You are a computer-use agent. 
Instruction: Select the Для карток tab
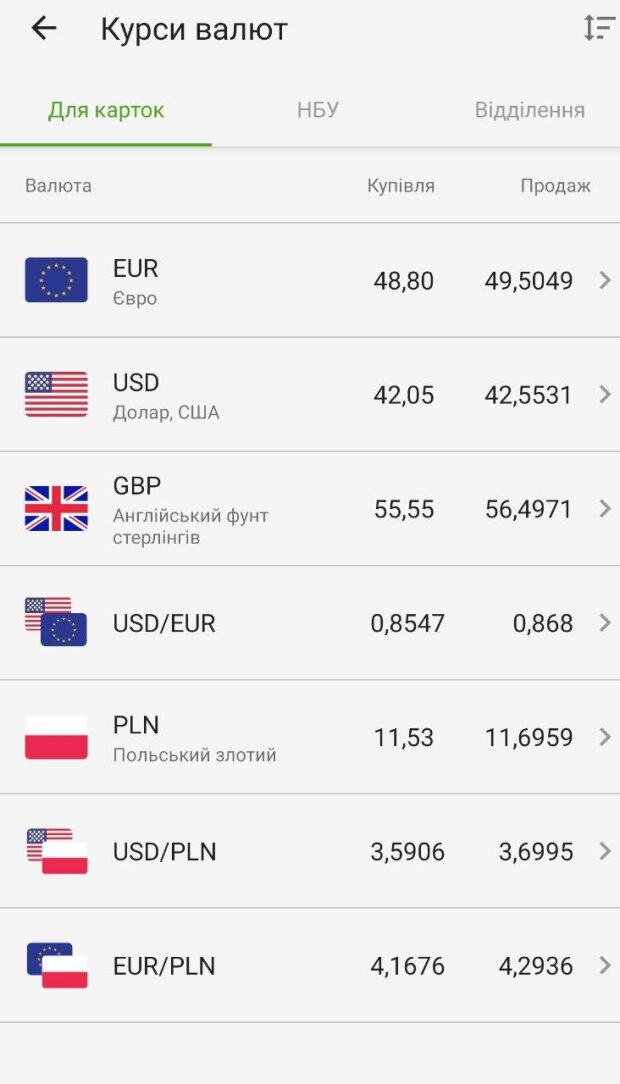coord(106,110)
